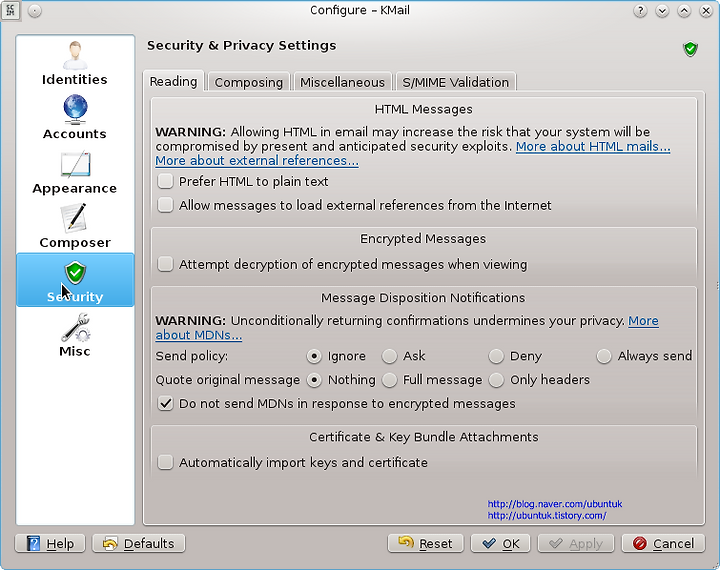
Task: Click the Help button
Action: coord(50,543)
